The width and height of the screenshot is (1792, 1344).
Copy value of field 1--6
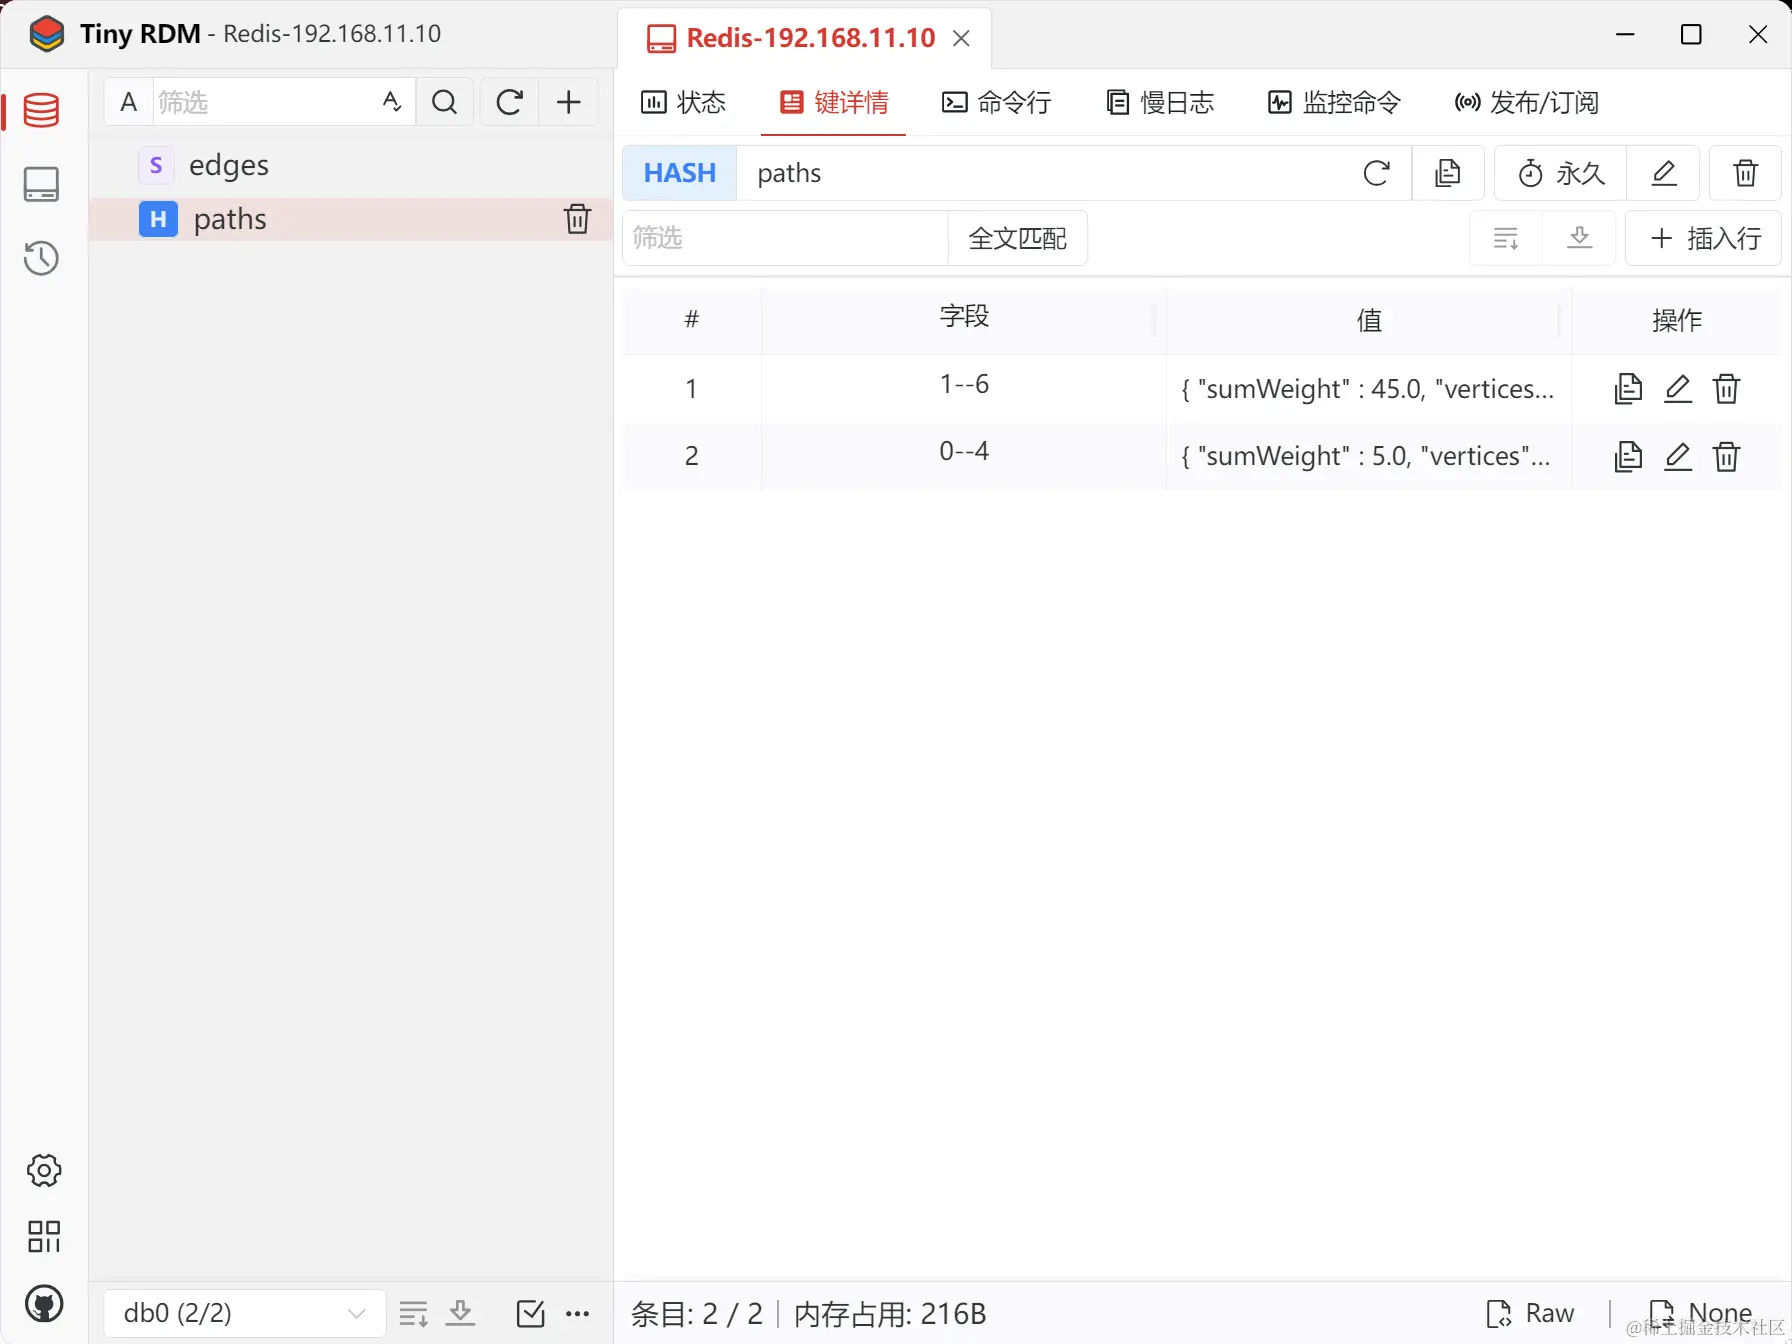coord(1628,388)
